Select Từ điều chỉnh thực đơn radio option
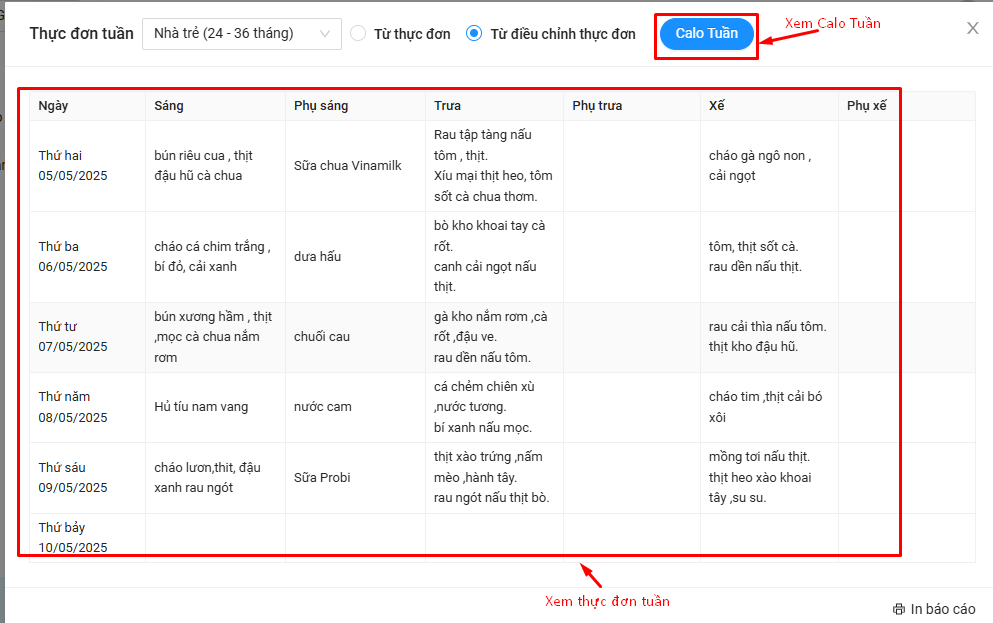This screenshot has height=623, width=993. (474, 34)
